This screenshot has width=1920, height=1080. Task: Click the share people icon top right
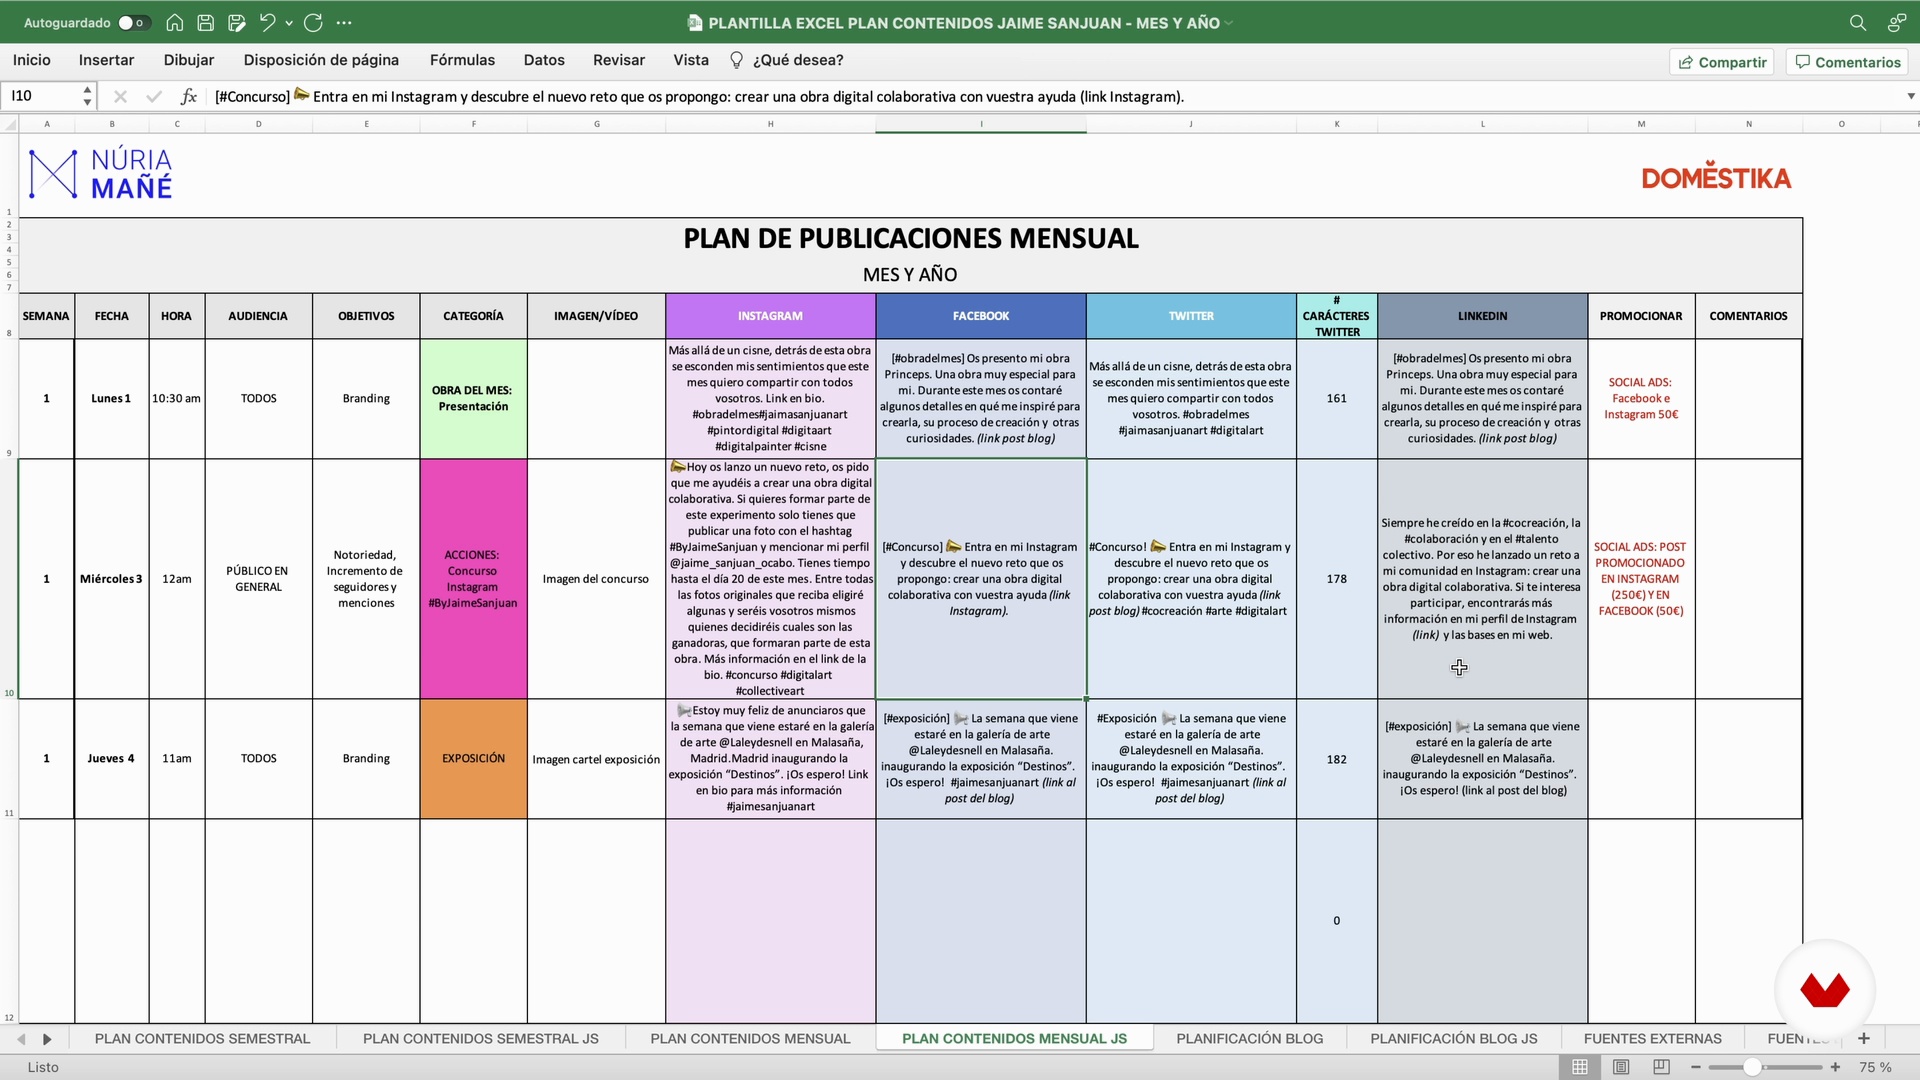pos(1896,22)
